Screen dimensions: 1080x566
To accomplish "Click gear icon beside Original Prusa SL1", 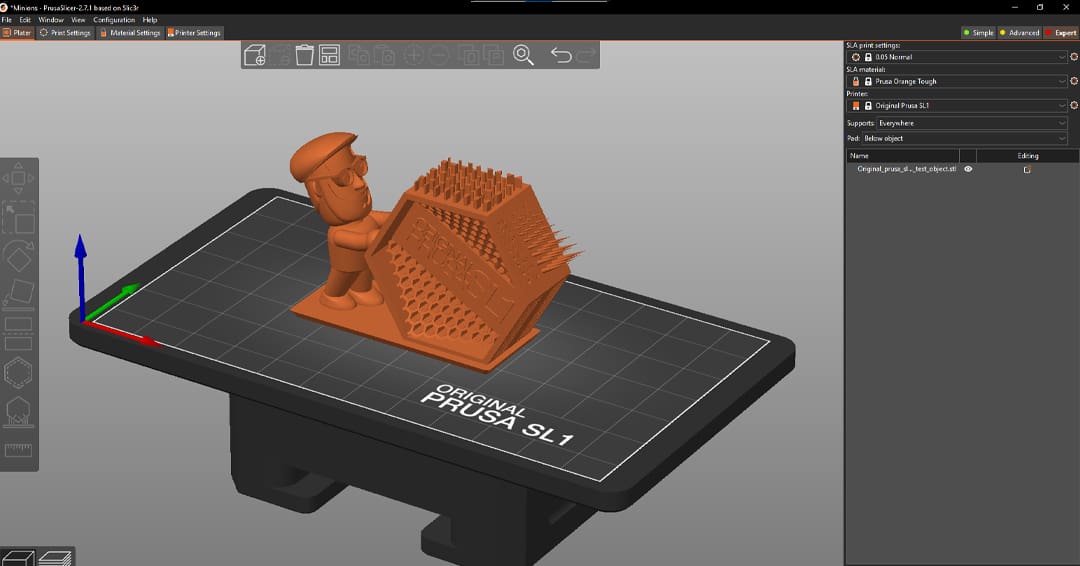I will click(x=1074, y=105).
